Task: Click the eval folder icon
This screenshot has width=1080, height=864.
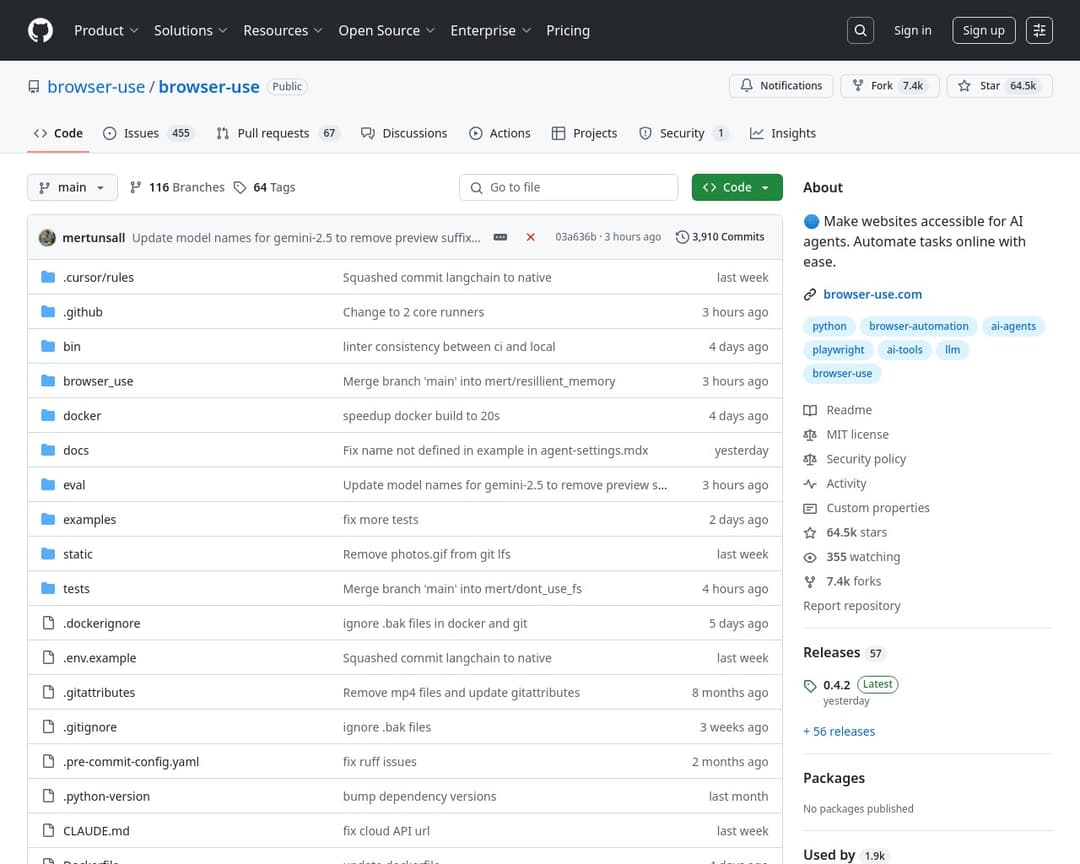Action: click(x=48, y=484)
